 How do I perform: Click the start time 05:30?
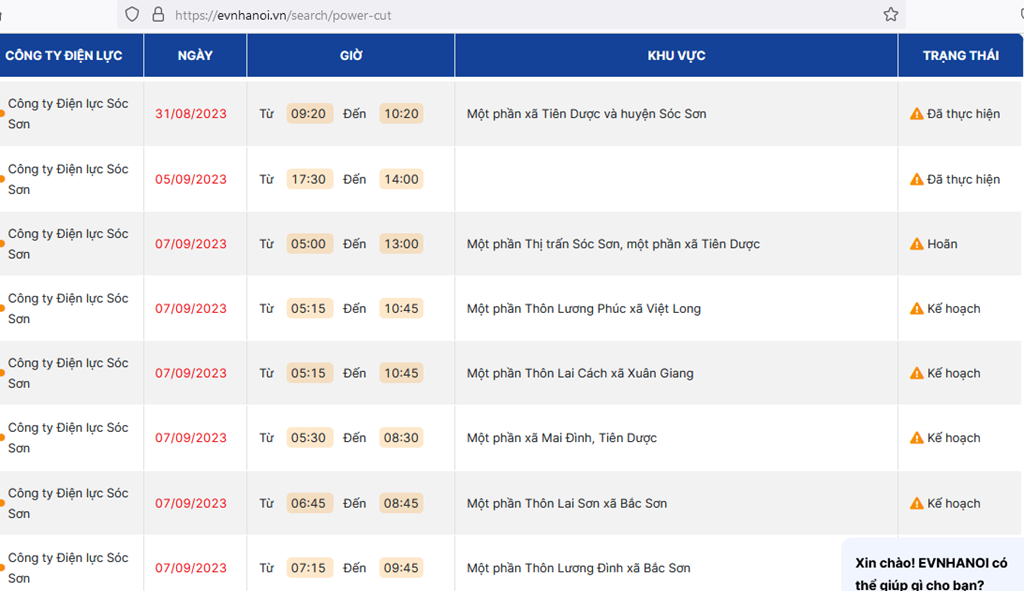309,438
